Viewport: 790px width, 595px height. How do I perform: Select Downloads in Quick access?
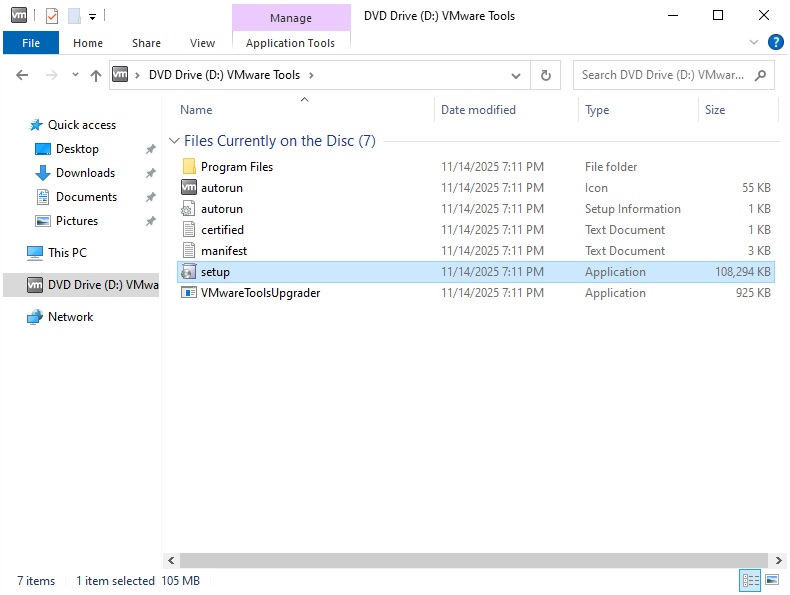coord(85,173)
